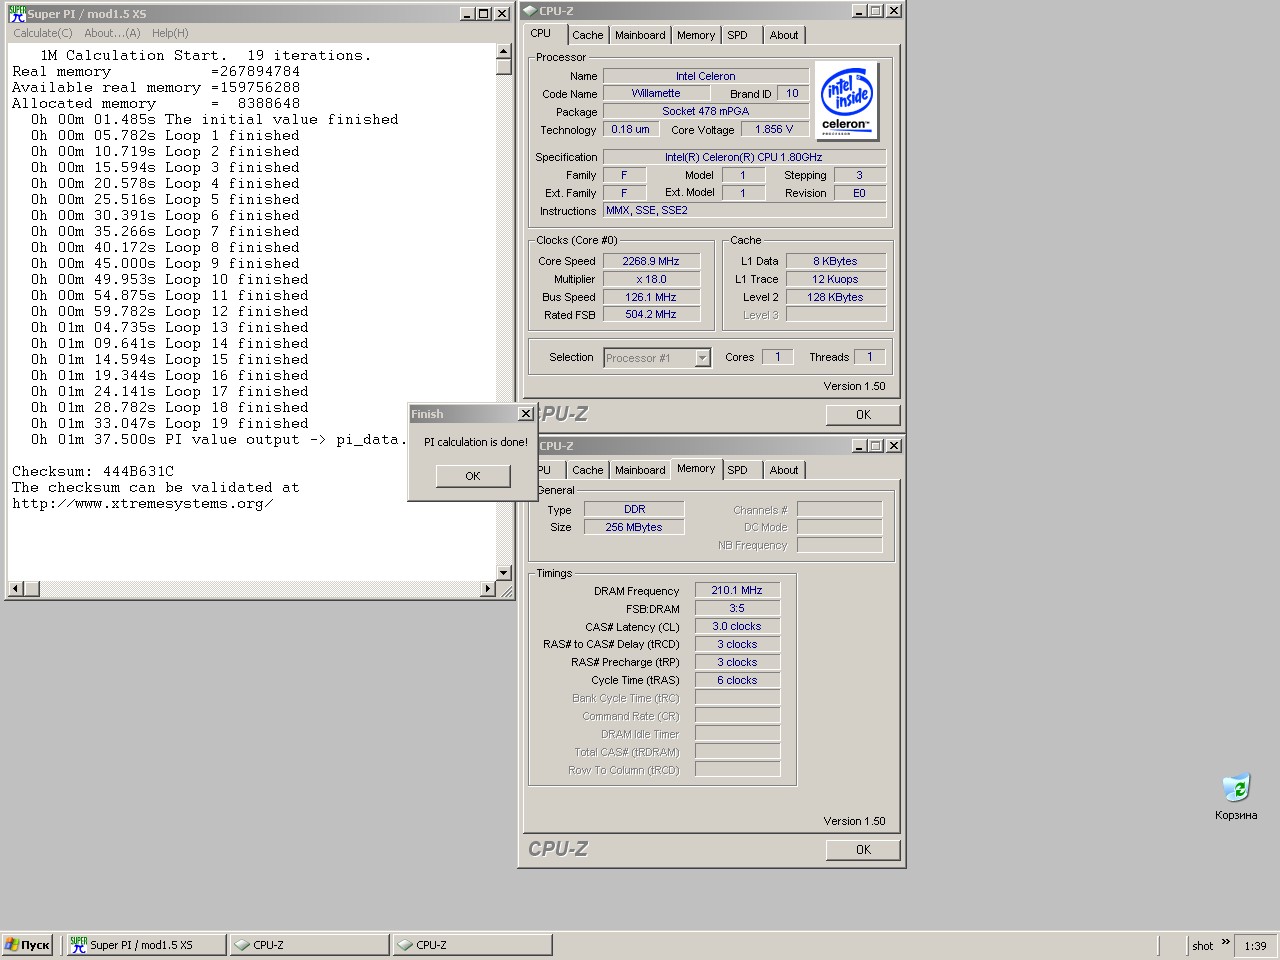The image size is (1280, 960).
Task: Open the Пуск Start button
Action: (28, 945)
